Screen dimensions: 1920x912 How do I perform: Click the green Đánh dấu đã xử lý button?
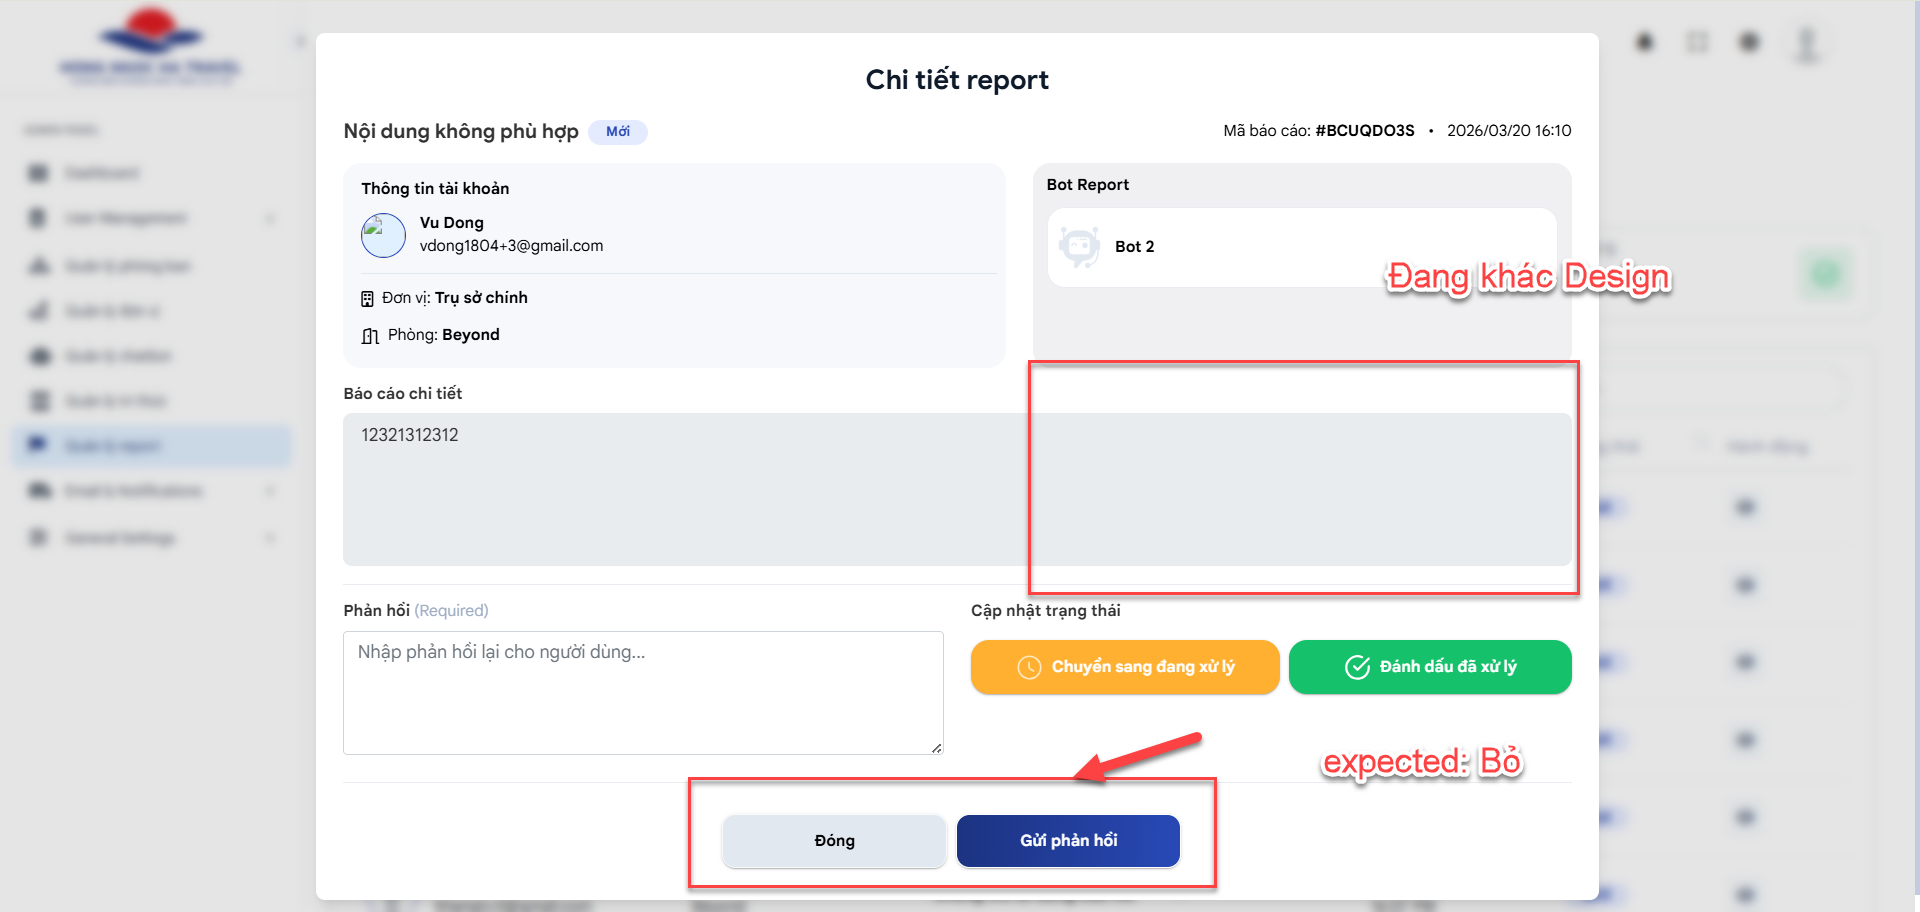(1430, 667)
